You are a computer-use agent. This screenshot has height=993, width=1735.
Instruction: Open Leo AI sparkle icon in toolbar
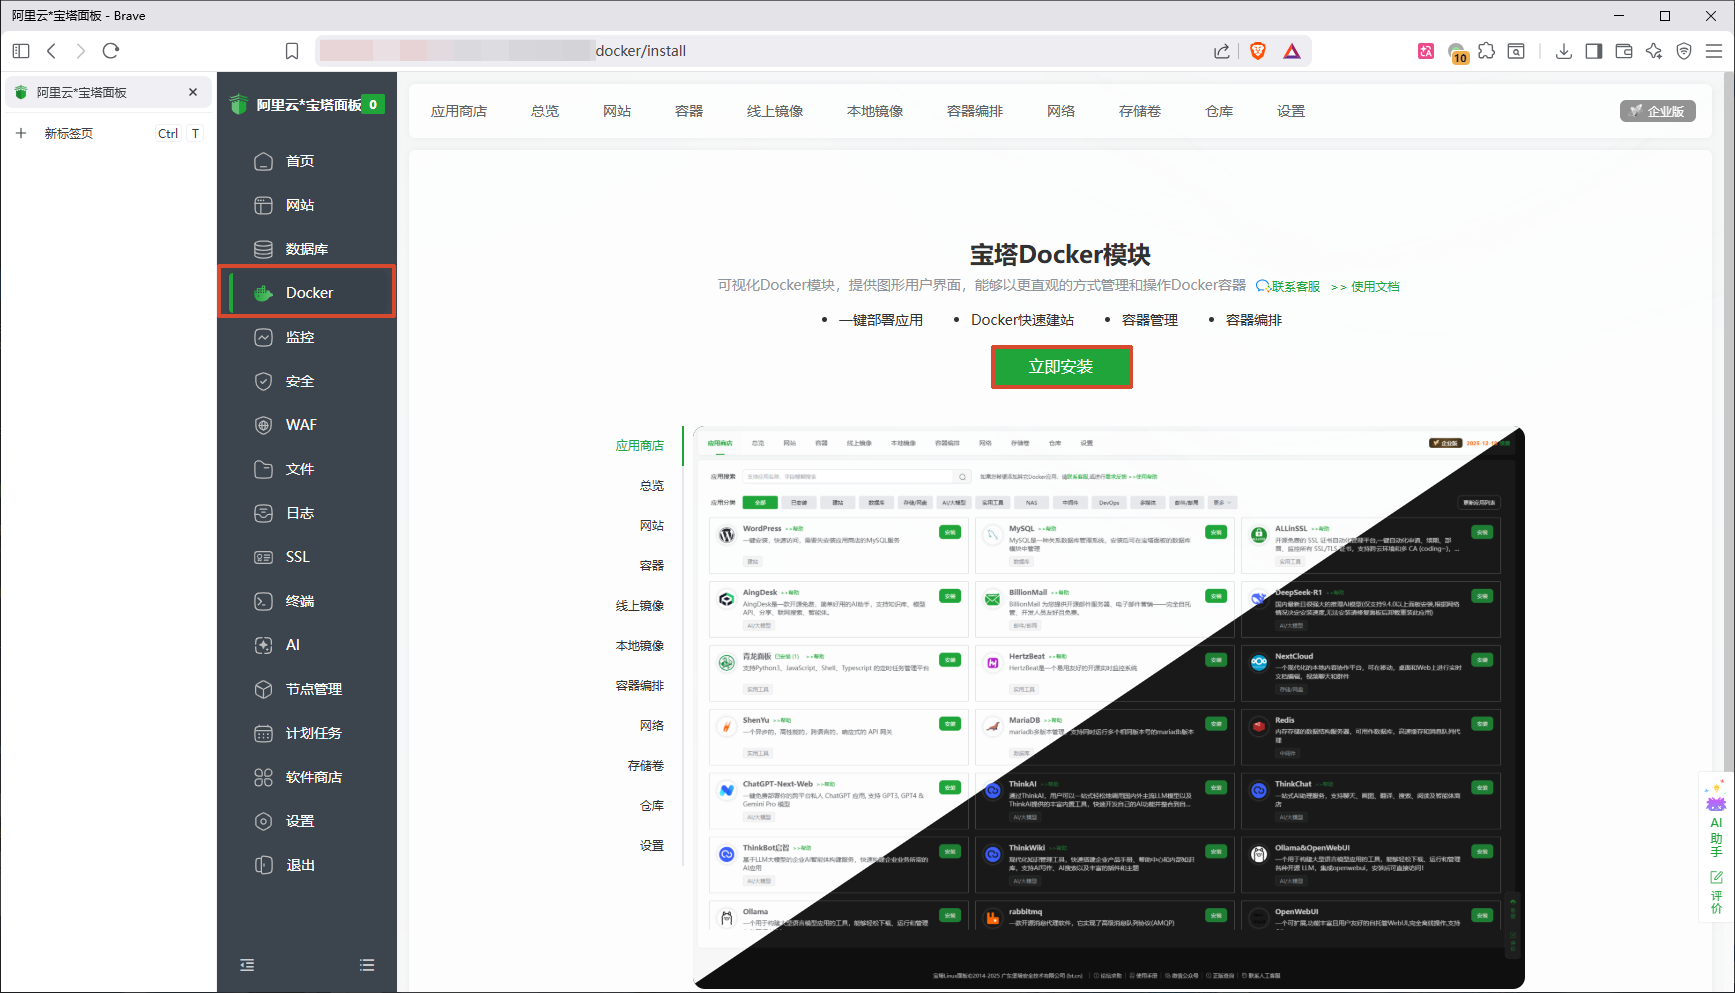(1654, 51)
